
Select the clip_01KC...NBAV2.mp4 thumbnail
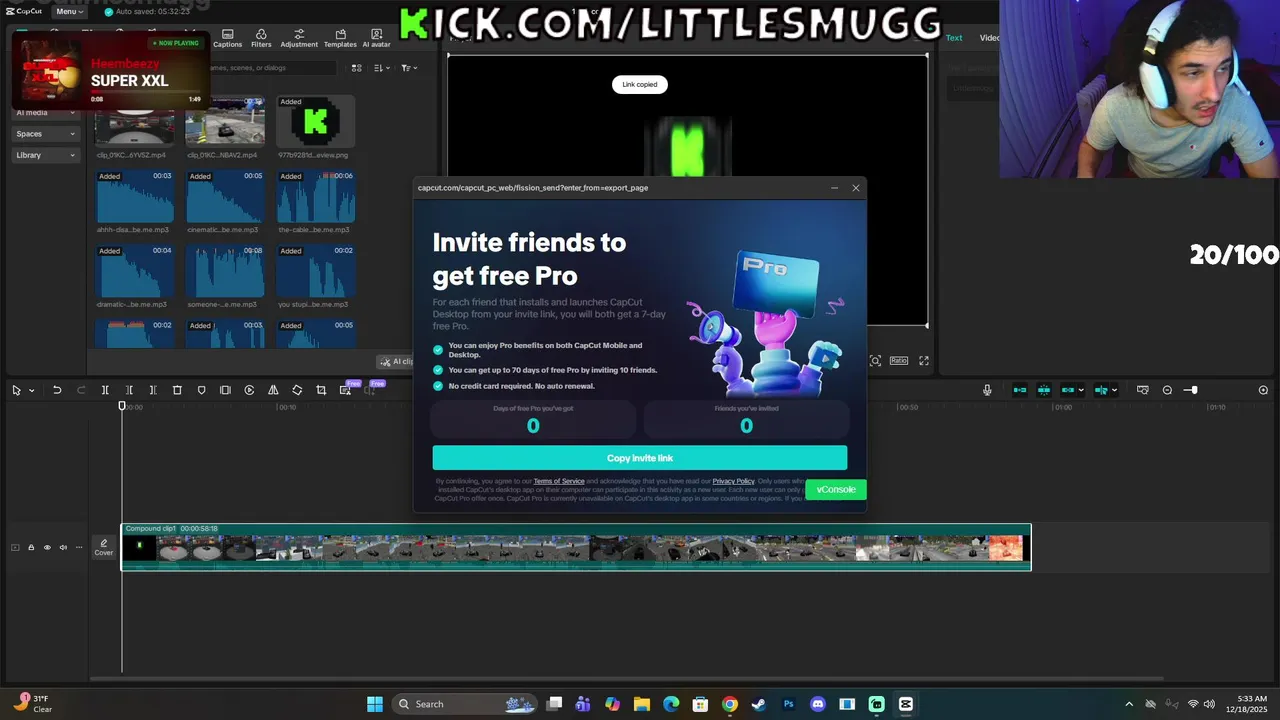225,122
